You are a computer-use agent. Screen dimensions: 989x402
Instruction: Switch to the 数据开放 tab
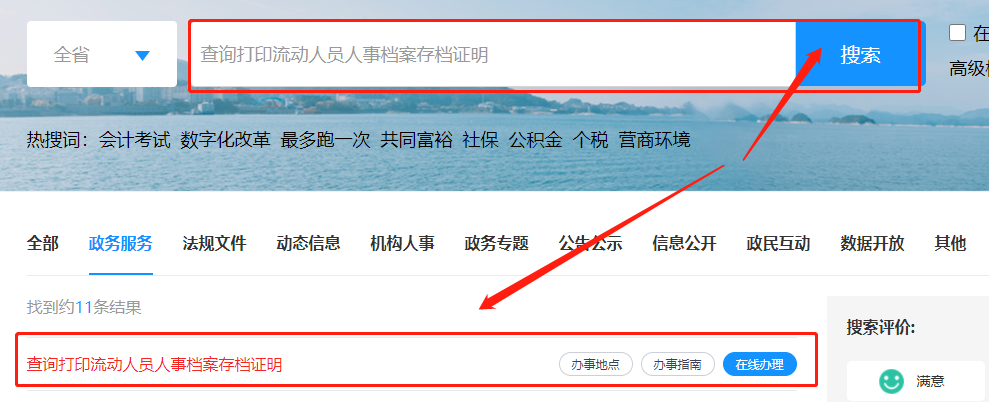point(872,243)
